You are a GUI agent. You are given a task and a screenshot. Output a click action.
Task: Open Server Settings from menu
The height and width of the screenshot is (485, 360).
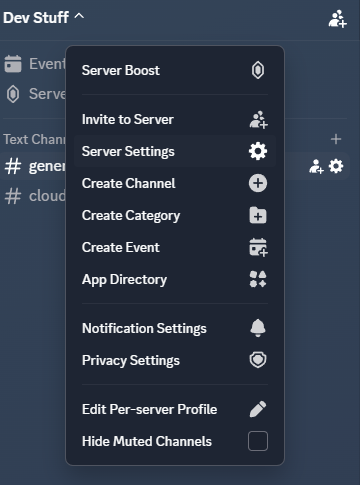click(x=175, y=151)
